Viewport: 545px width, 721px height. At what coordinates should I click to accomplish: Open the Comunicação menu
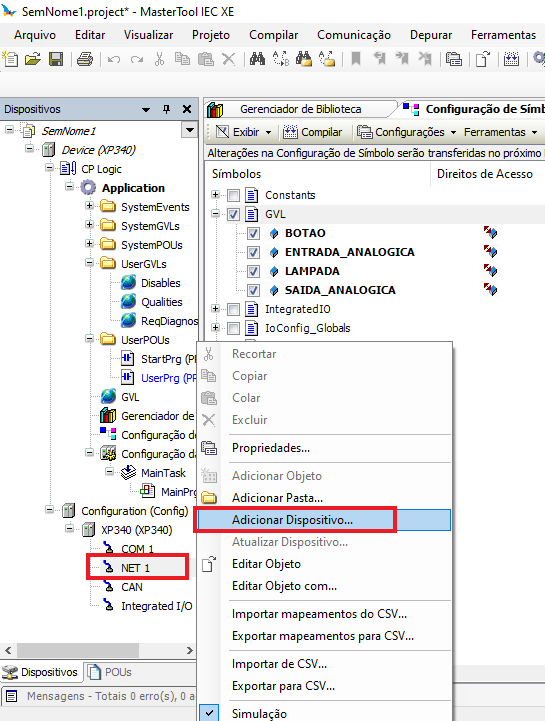click(354, 35)
